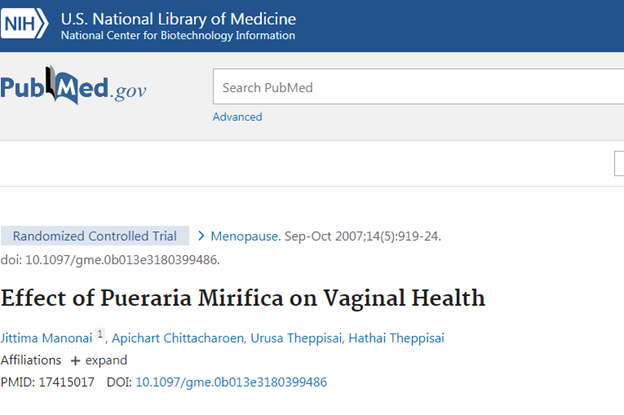Focus the Search PubMed field

(418, 87)
